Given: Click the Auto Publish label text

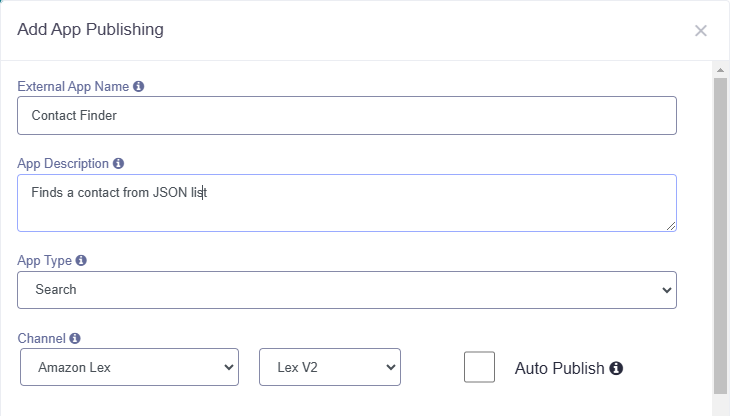Looking at the screenshot, I should (559, 369).
